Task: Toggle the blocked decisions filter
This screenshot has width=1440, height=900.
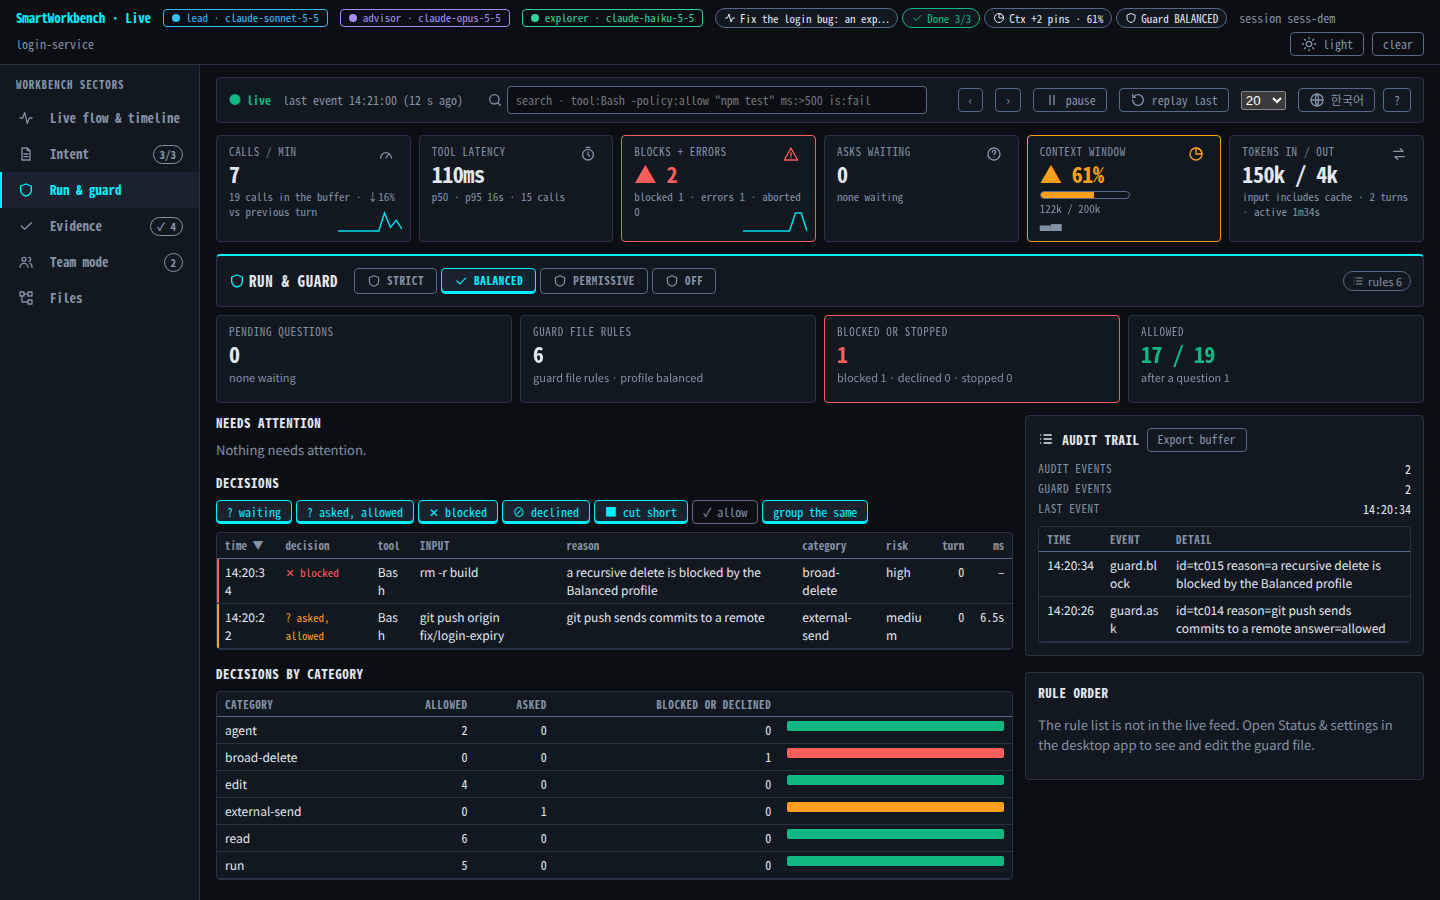Action: (x=457, y=512)
